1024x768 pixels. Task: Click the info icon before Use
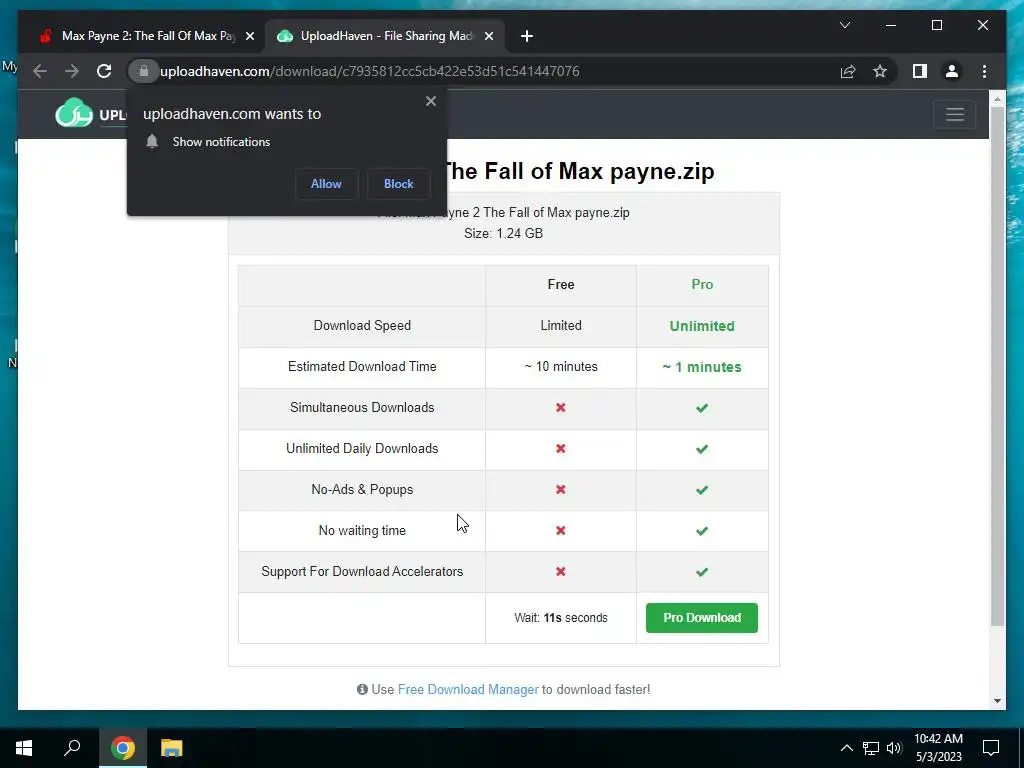coord(362,690)
